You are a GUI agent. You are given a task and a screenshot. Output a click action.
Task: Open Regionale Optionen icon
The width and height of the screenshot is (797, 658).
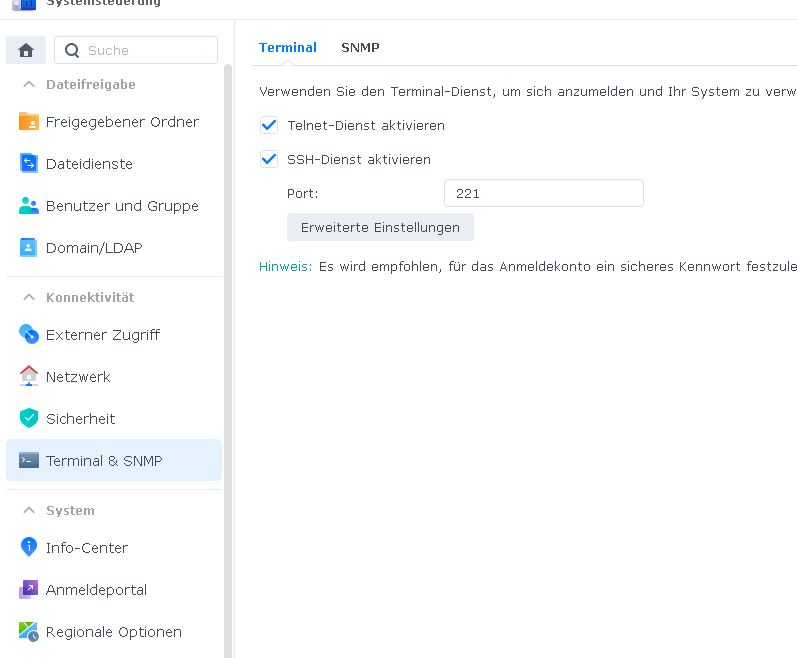28,632
